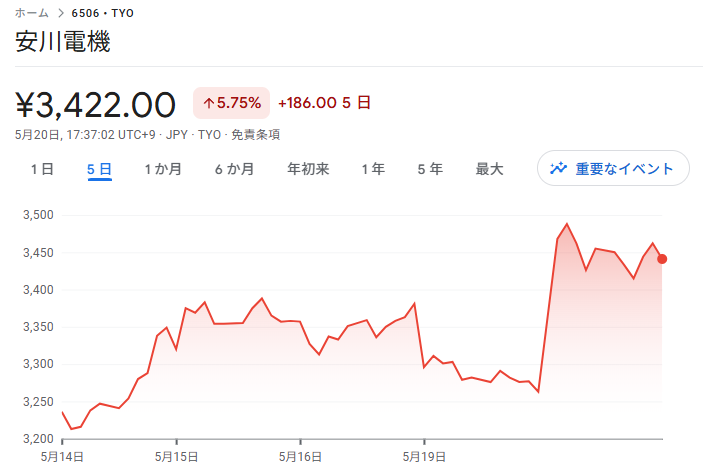
Task: Switch chart to 1か月 range
Action: coord(163,169)
